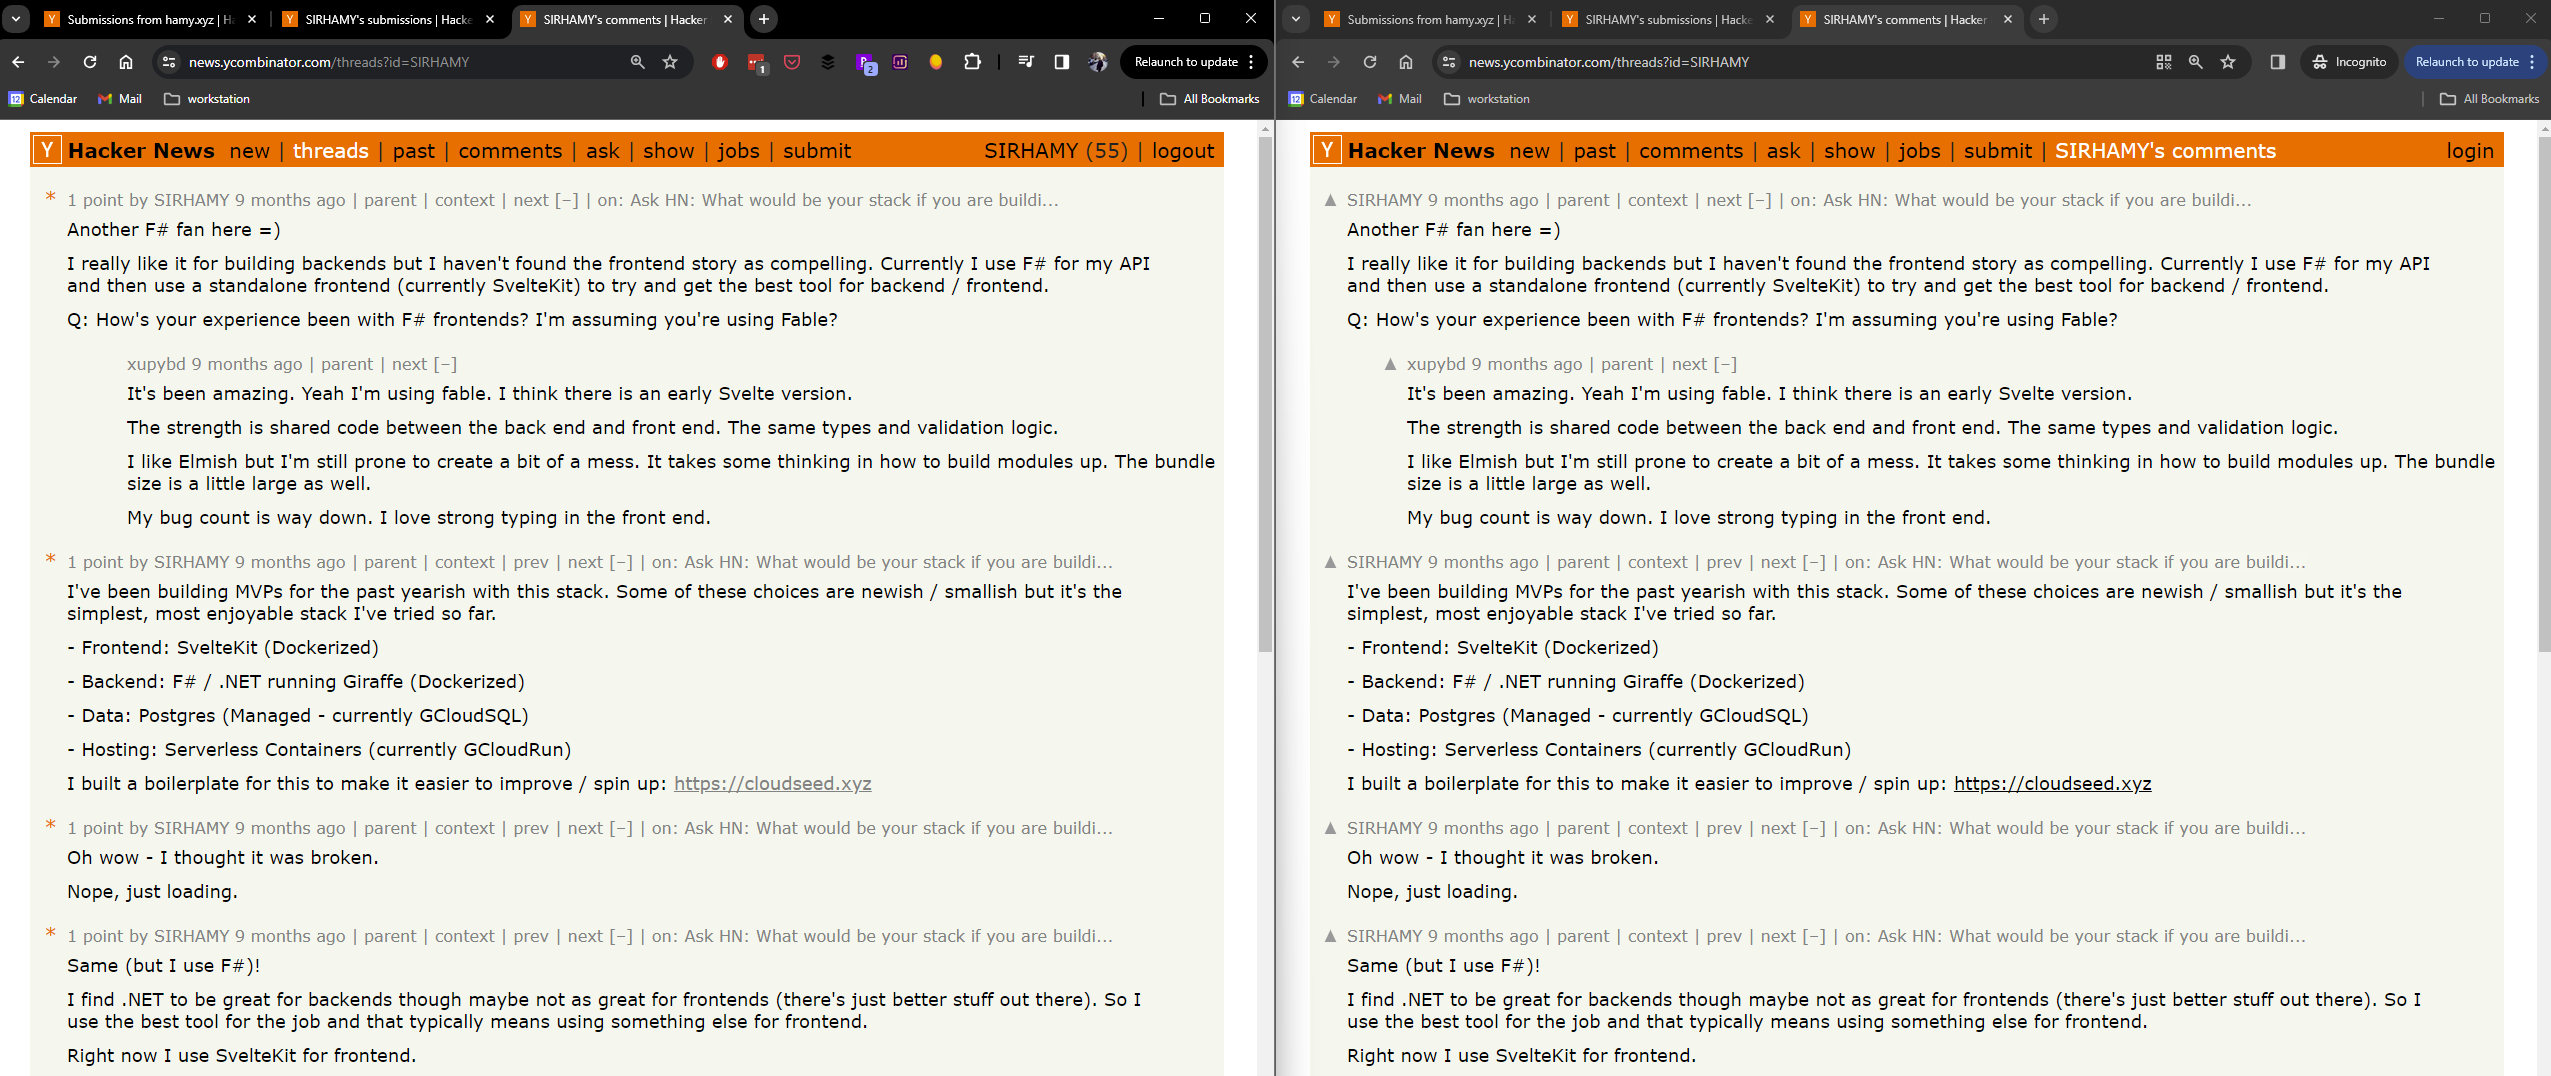This screenshot has width=2551, height=1076.
Task: Open the side panel icon in the incognito window
Action: click(x=2279, y=62)
